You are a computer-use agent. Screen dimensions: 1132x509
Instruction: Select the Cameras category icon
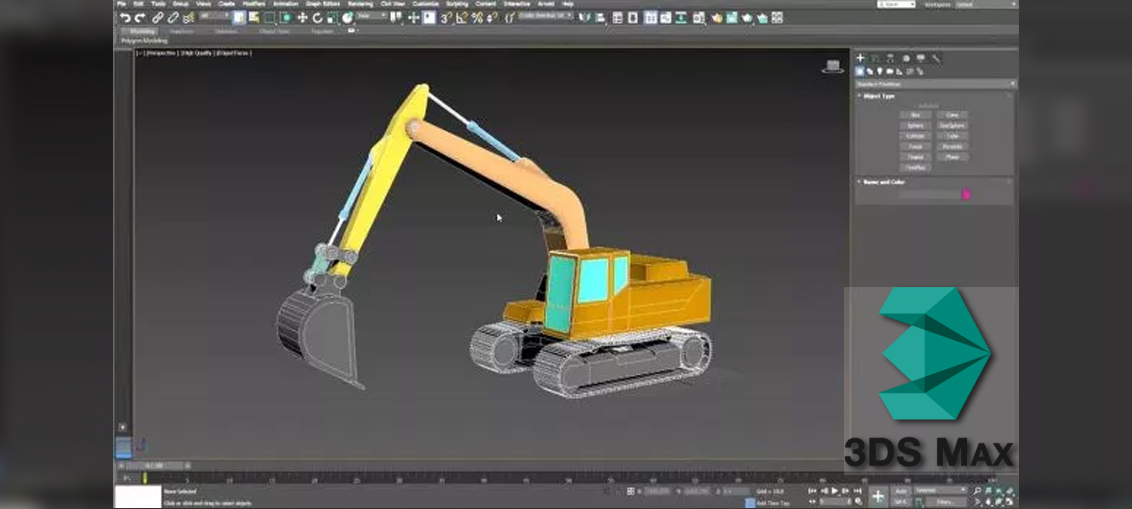[x=889, y=71]
